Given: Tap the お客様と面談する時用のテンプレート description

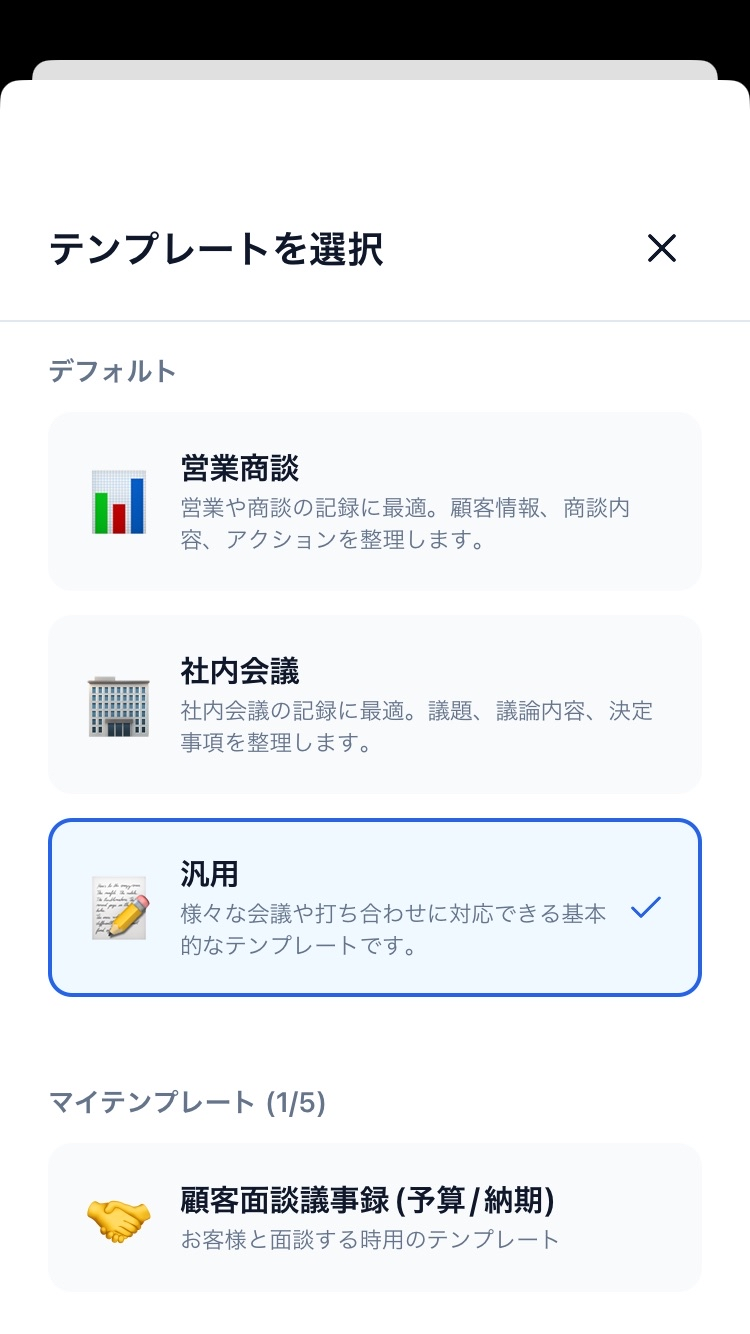Looking at the screenshot, I should [370, 1240].
